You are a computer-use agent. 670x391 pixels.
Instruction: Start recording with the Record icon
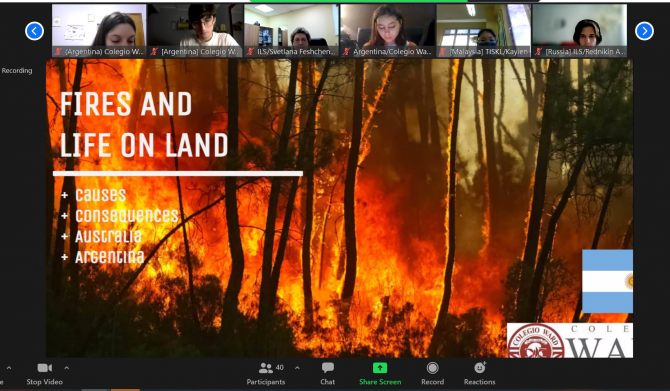432,367
